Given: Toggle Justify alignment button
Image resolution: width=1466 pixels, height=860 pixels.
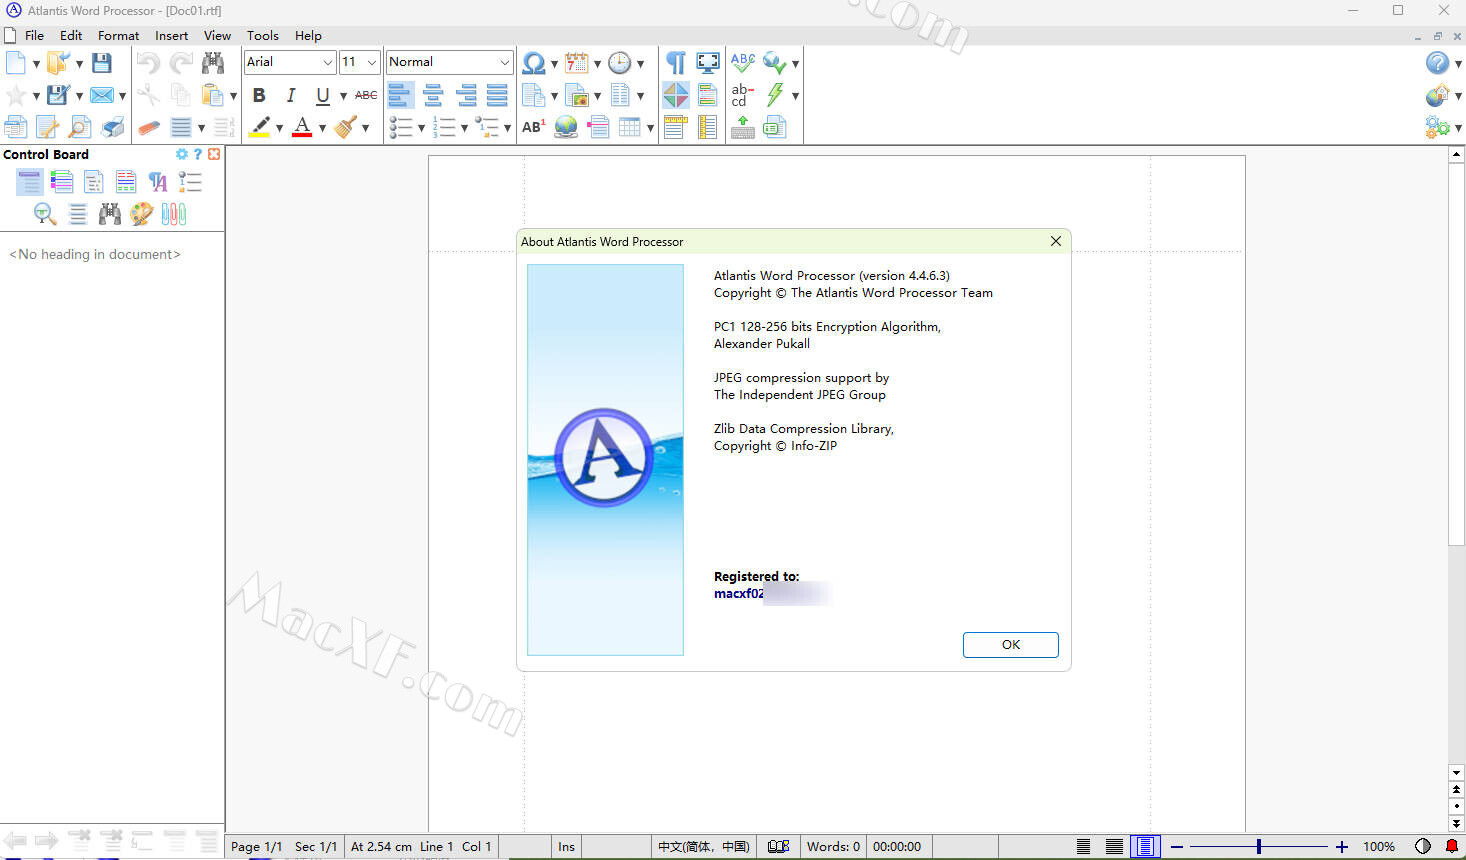Looking at the screenshot, I should point(497,95).
